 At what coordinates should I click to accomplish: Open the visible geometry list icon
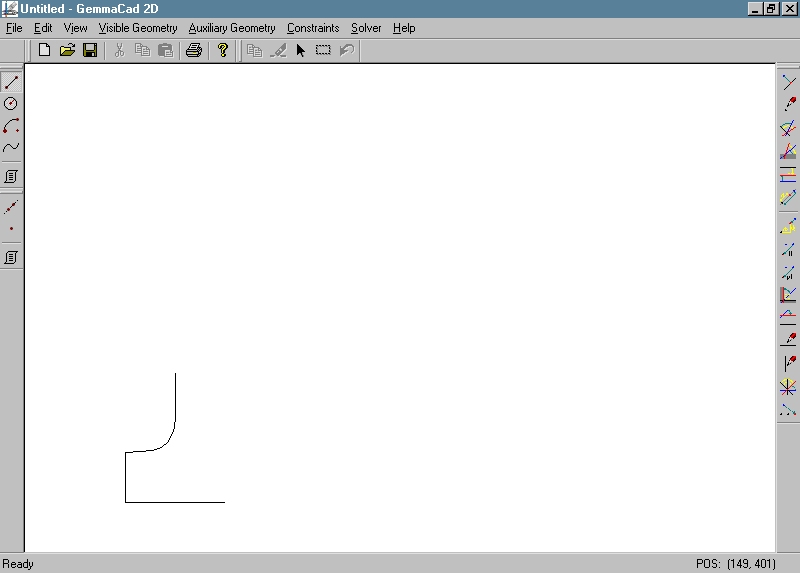point(11,177)
